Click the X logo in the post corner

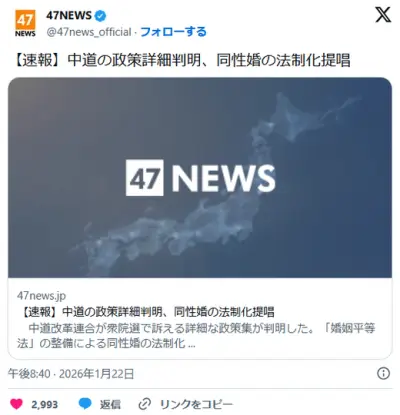(383, 15)
